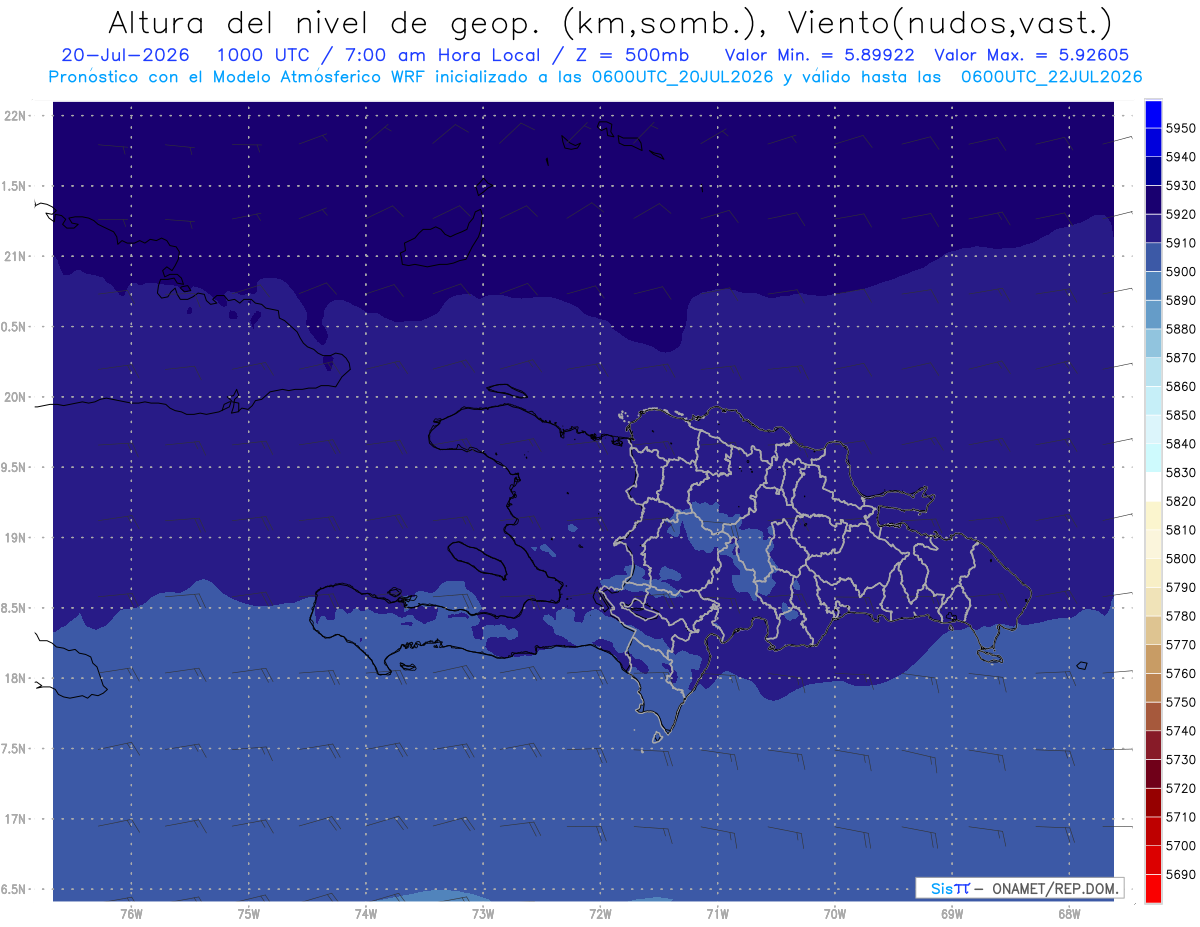Click the "1000 UTC" time label
The height and width of the screenshot is (927, 1200).
(265, 55)
